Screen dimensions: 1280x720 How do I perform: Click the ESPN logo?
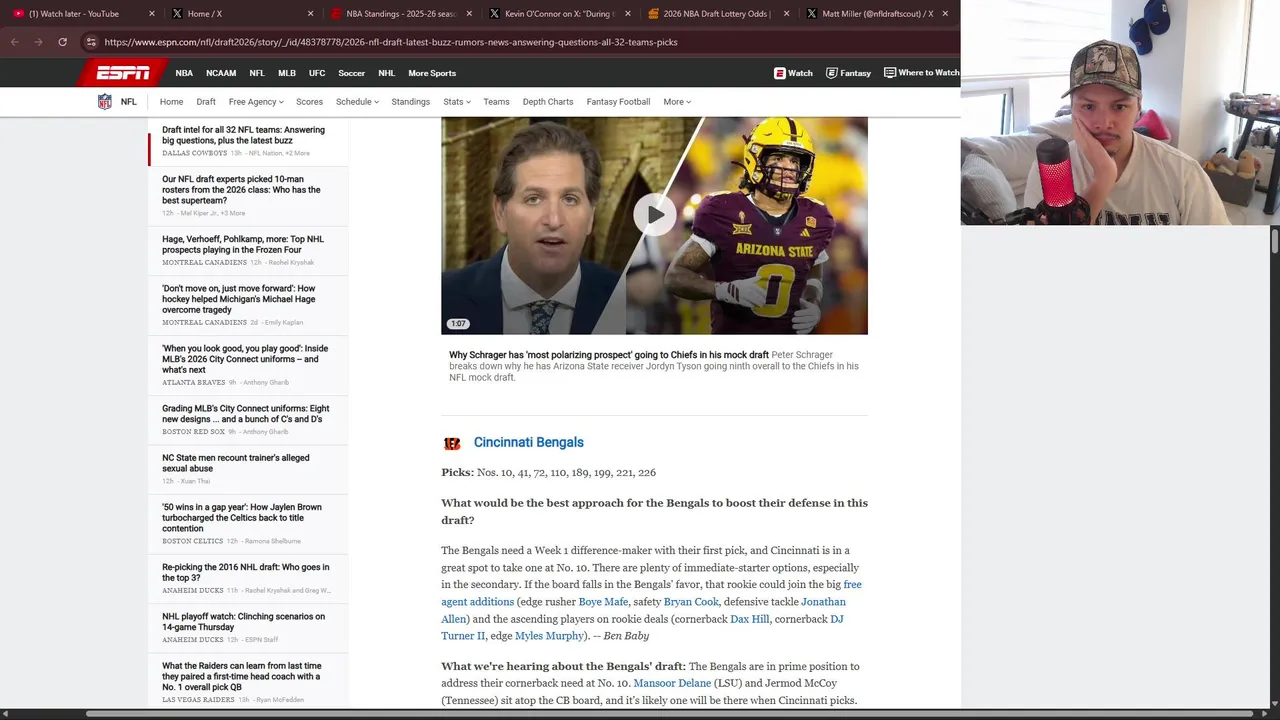click(x=122, y=73)
